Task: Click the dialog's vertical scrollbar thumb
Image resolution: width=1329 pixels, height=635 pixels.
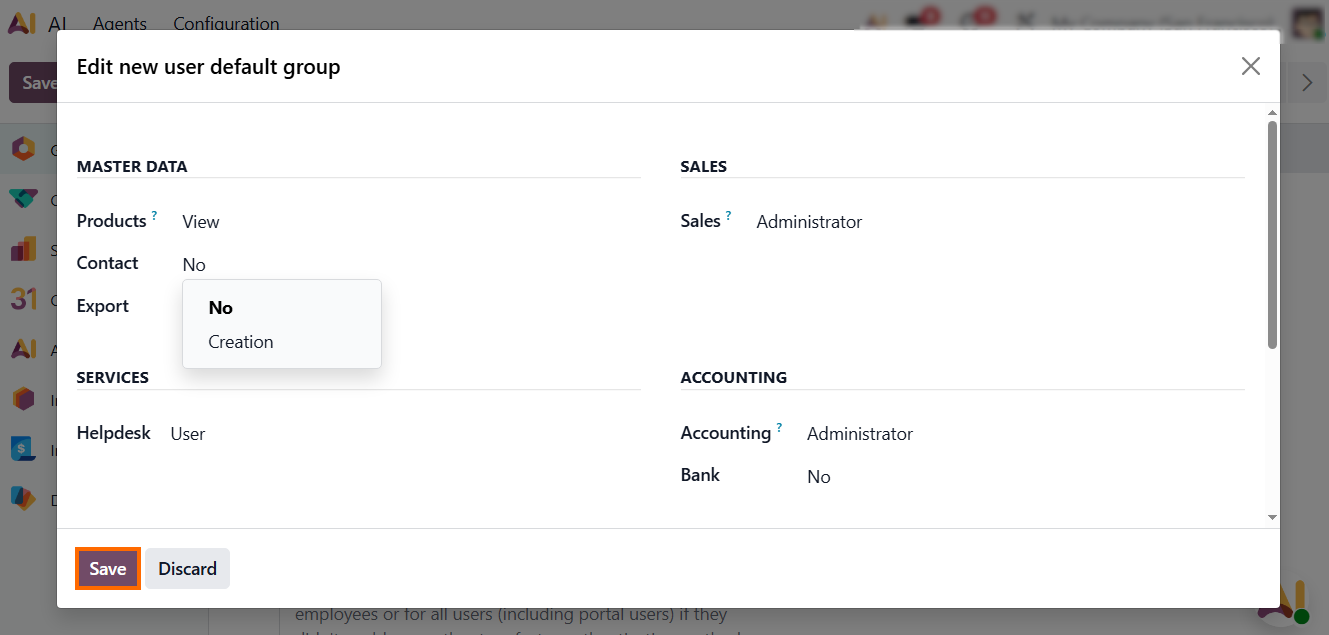Action: pos(1272,235)
